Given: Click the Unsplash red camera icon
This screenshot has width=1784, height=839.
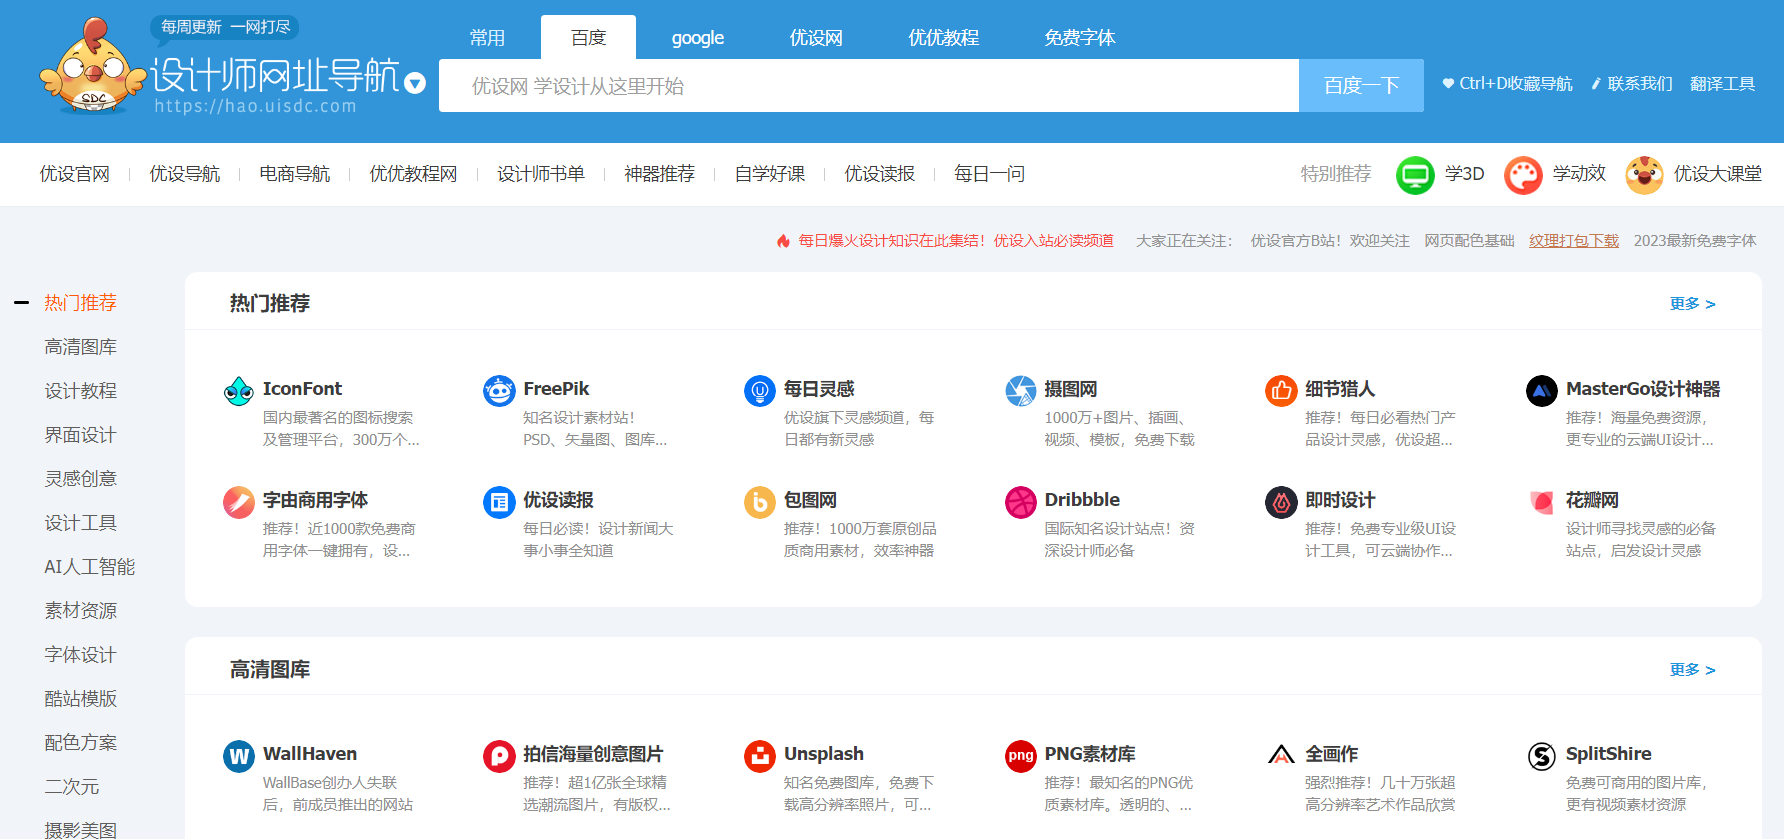Looking at the screenshot, I should (x=760, y=756).
